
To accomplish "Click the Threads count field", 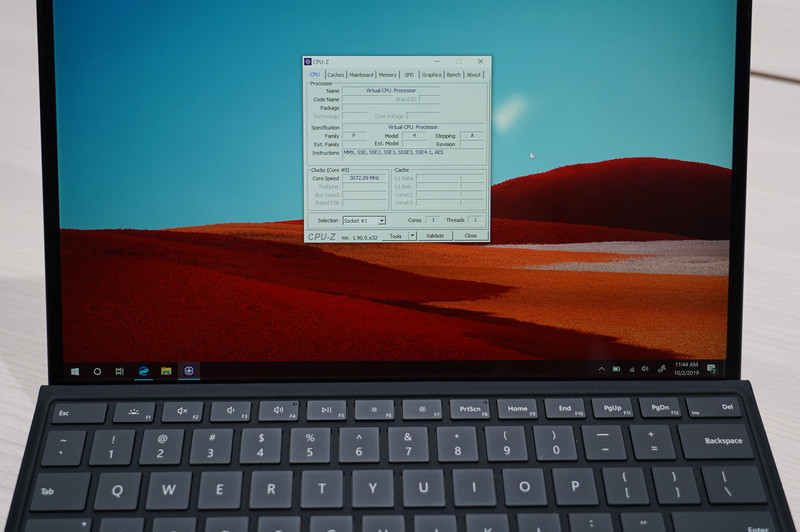I will (x=475, y=220).
